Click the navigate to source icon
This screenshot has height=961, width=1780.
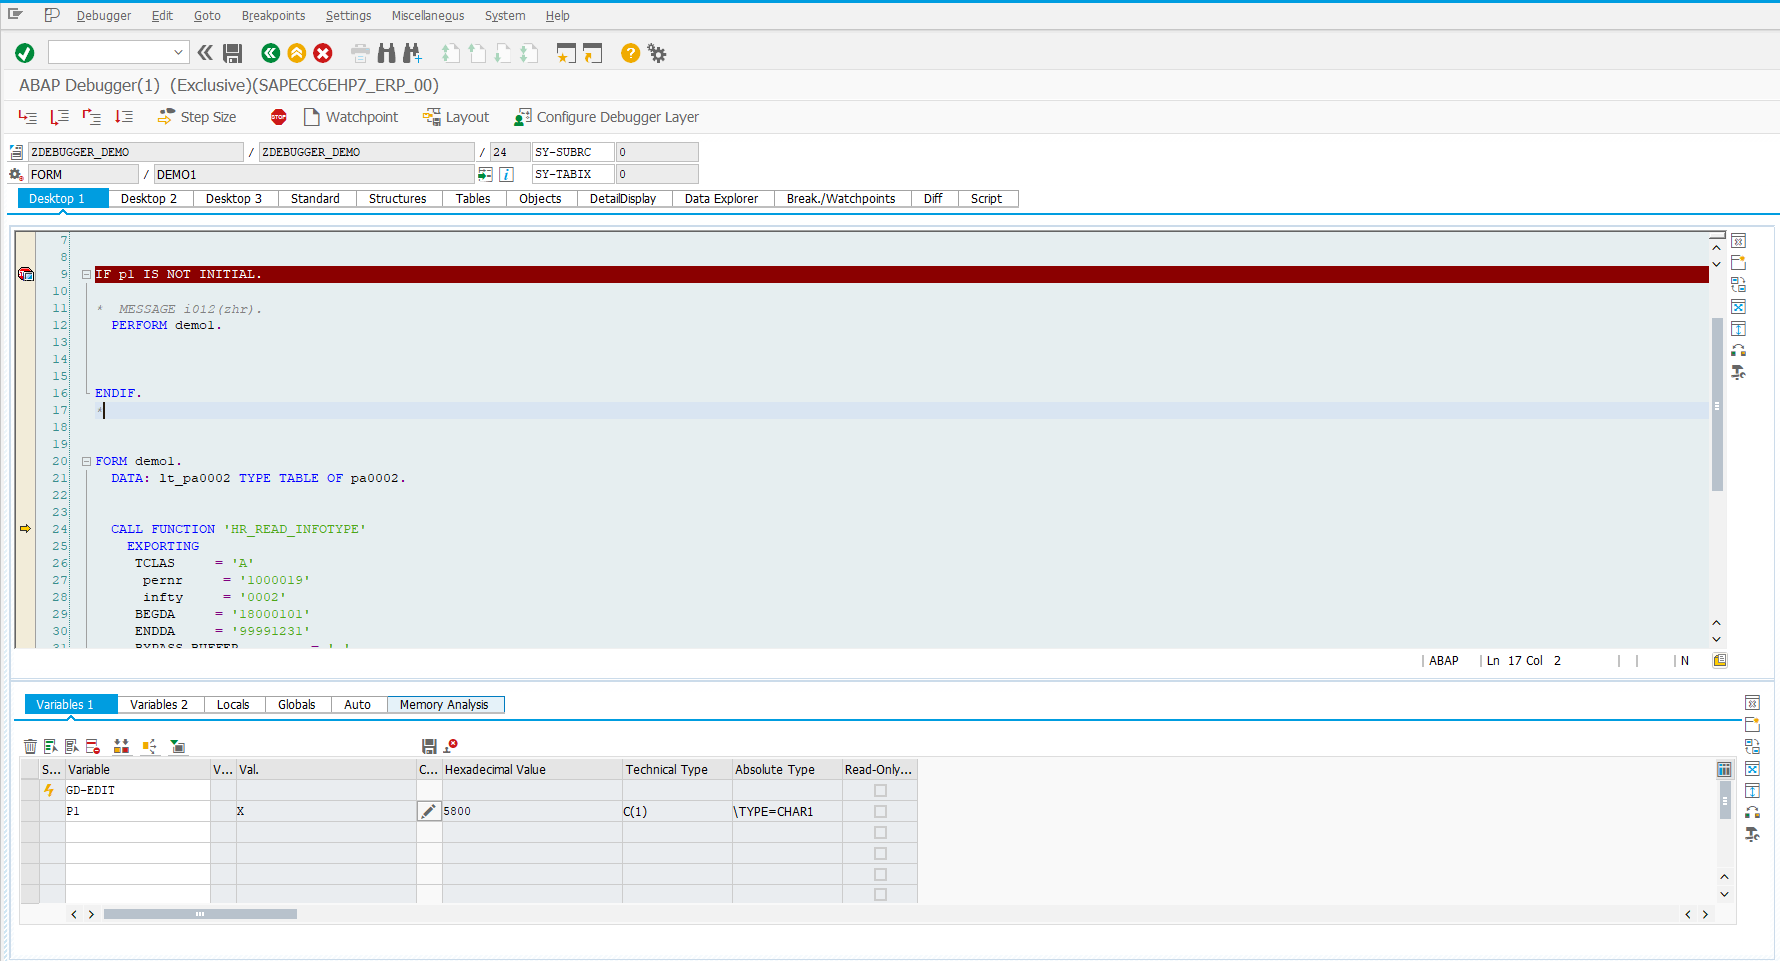[x=485, y=174]
